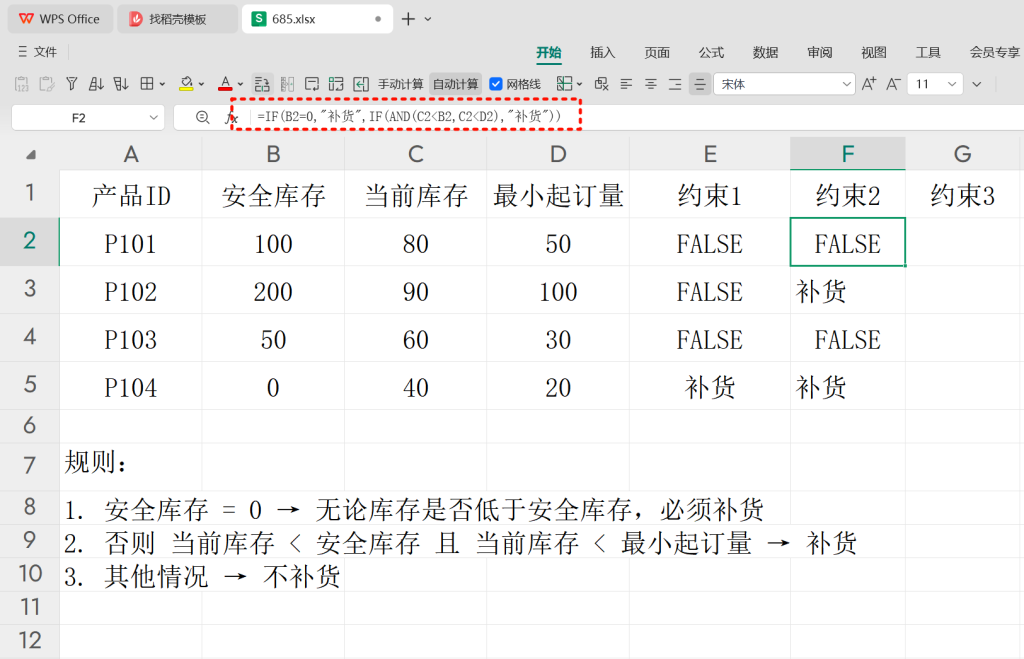The height and width of the screenshot is (659, 1024).
Task: Click the 自动计算 auto calculation button
Action: [455, 84]
